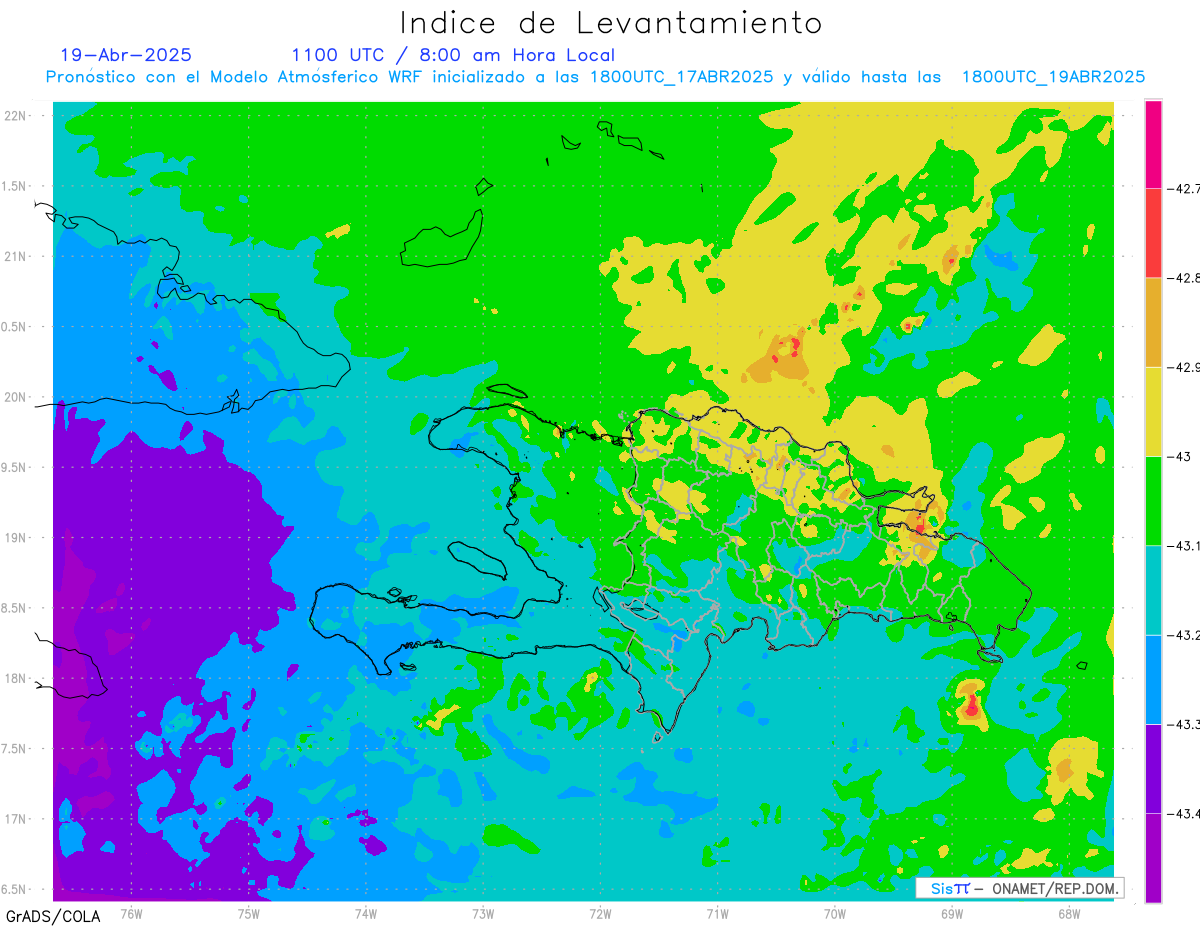Select the violet legend segment above -43.4
Image resolution: width=1200 pixels, height=927 pixels.
pyautogui.click(x=1153, y=768)
